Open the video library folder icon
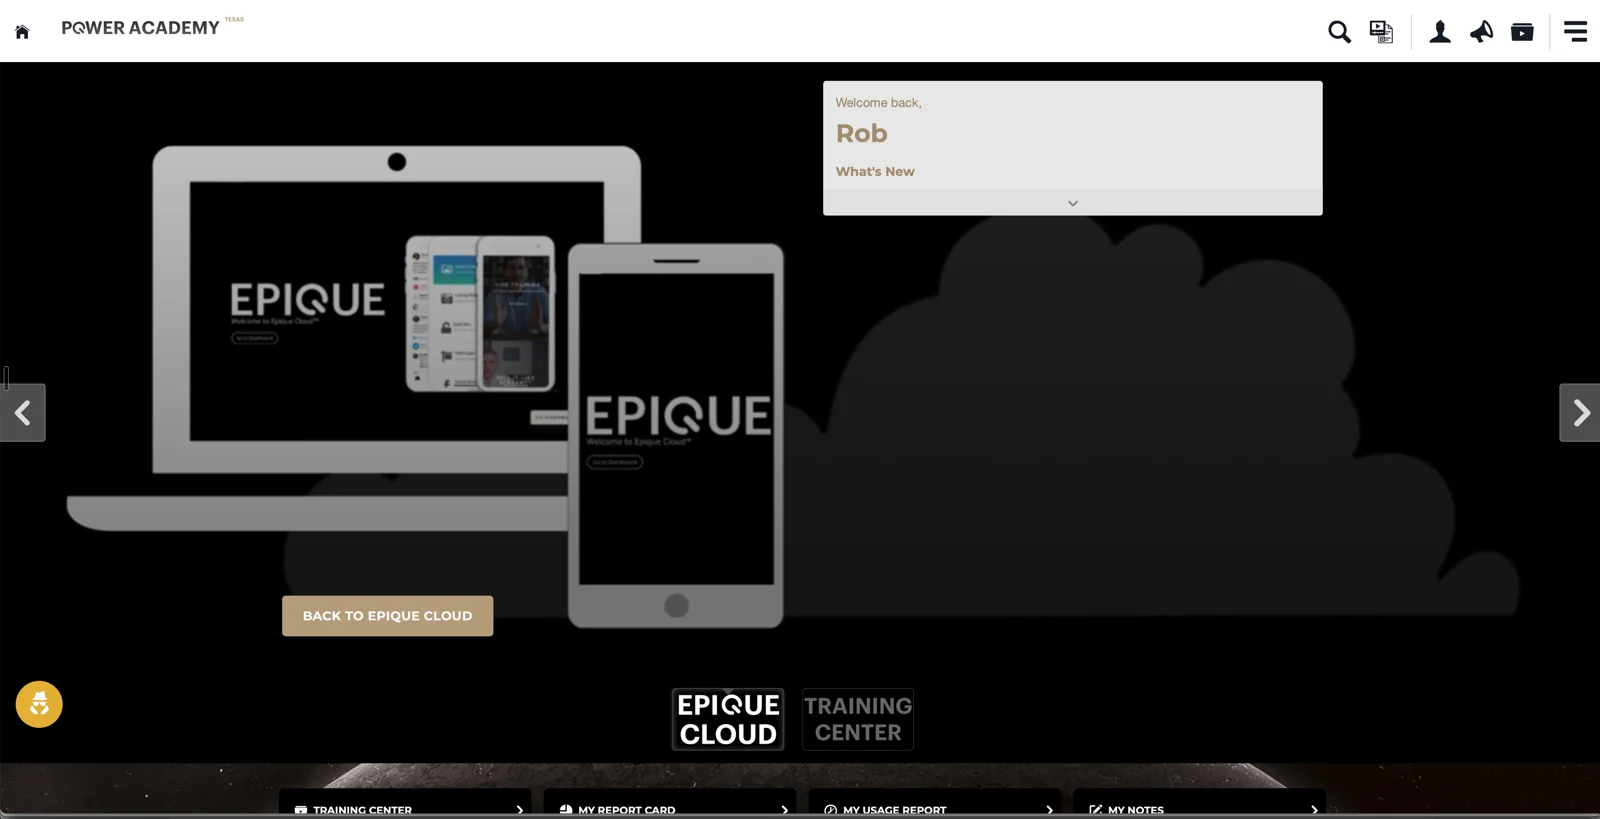Viewport: 1600px width, 819px height. coord(1522,32)
